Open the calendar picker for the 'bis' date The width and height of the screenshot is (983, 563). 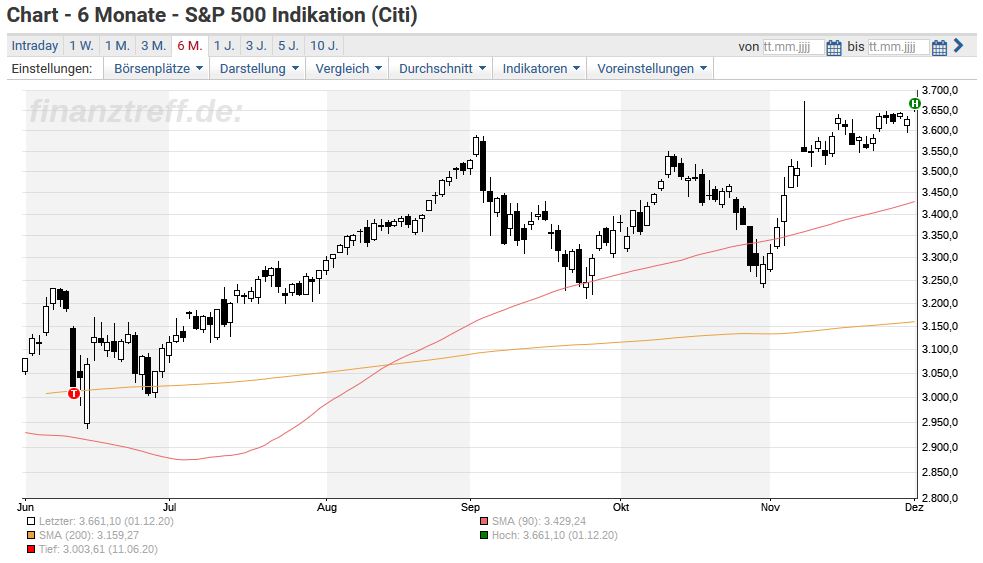pos(938,47)
